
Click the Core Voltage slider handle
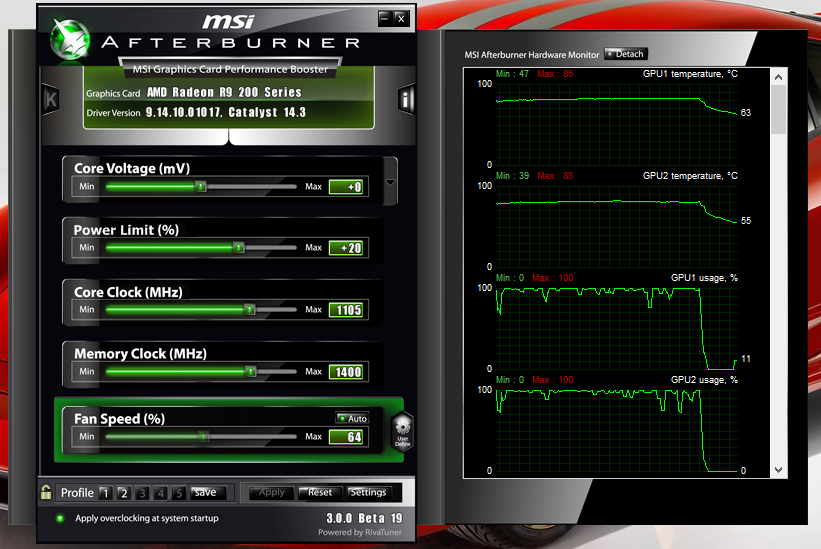pos(201,186)
